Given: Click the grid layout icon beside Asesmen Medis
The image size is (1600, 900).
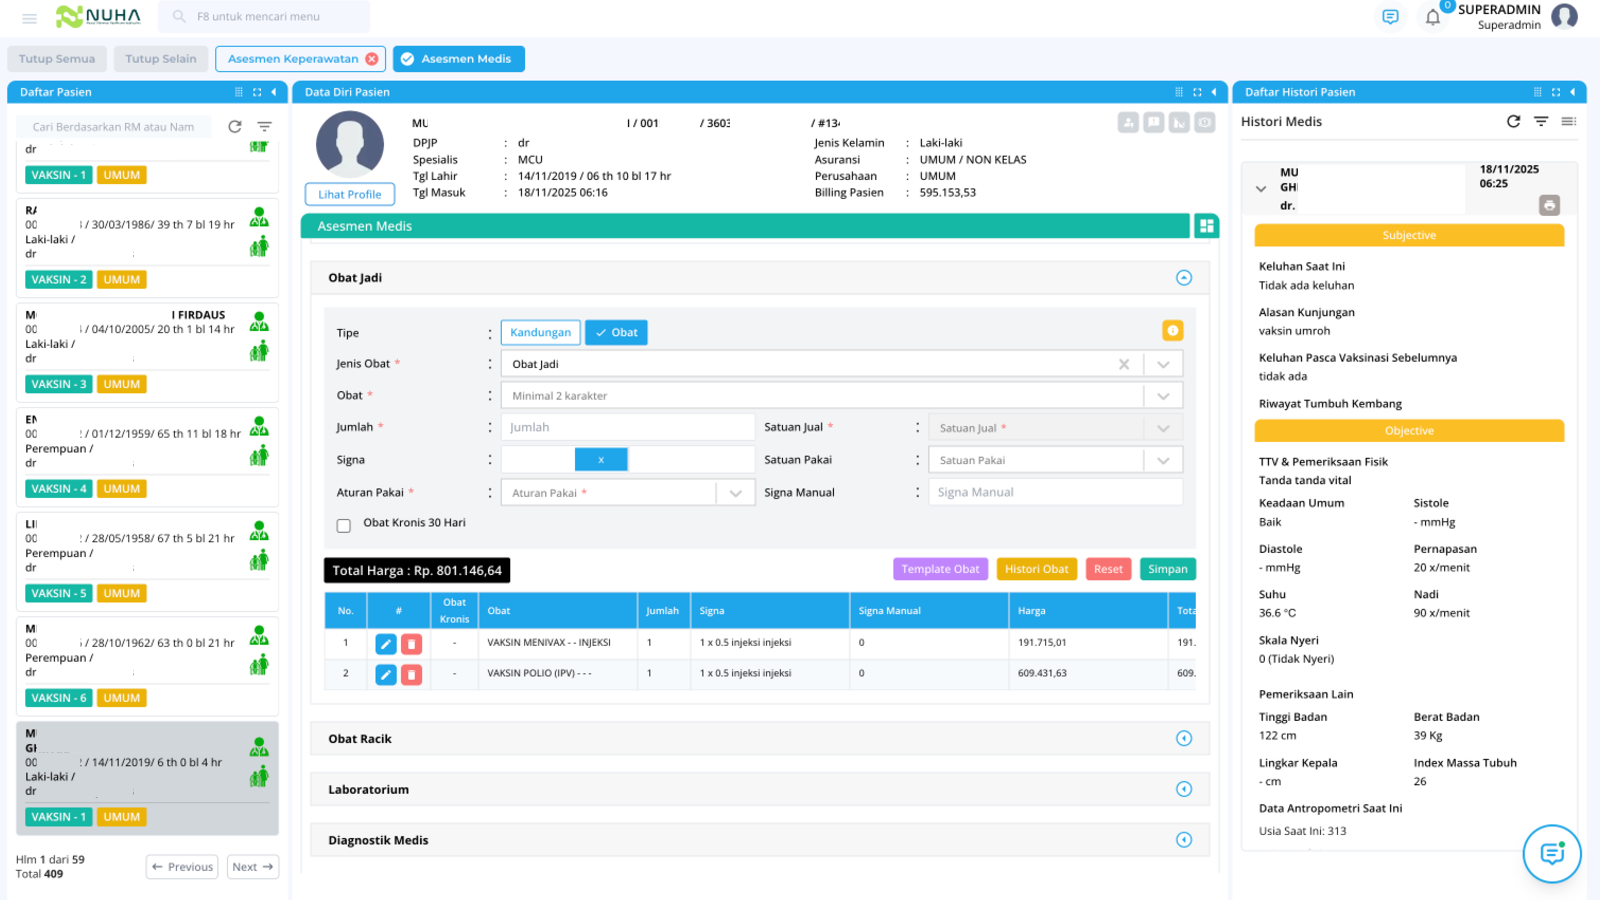Looking at the screenshot, I should click(1206, 226).
